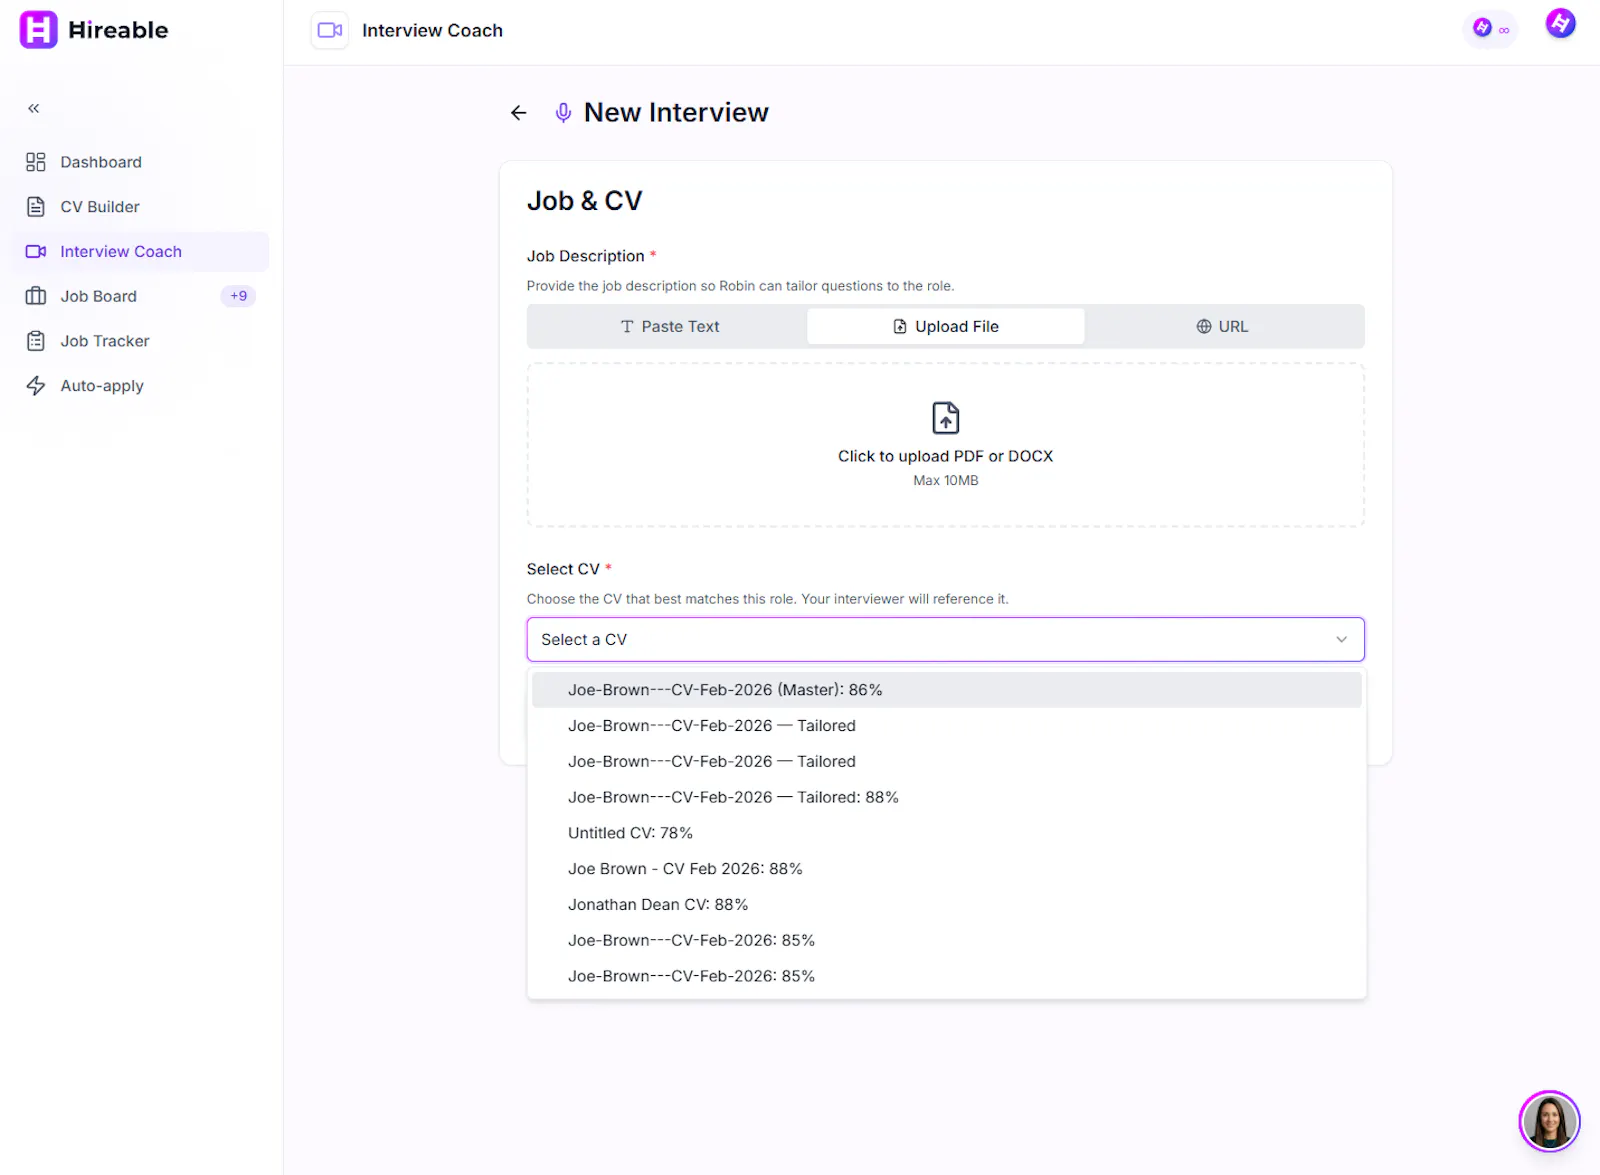
Task: Click the file upload icon in dropzone
Action: [946, 418]
